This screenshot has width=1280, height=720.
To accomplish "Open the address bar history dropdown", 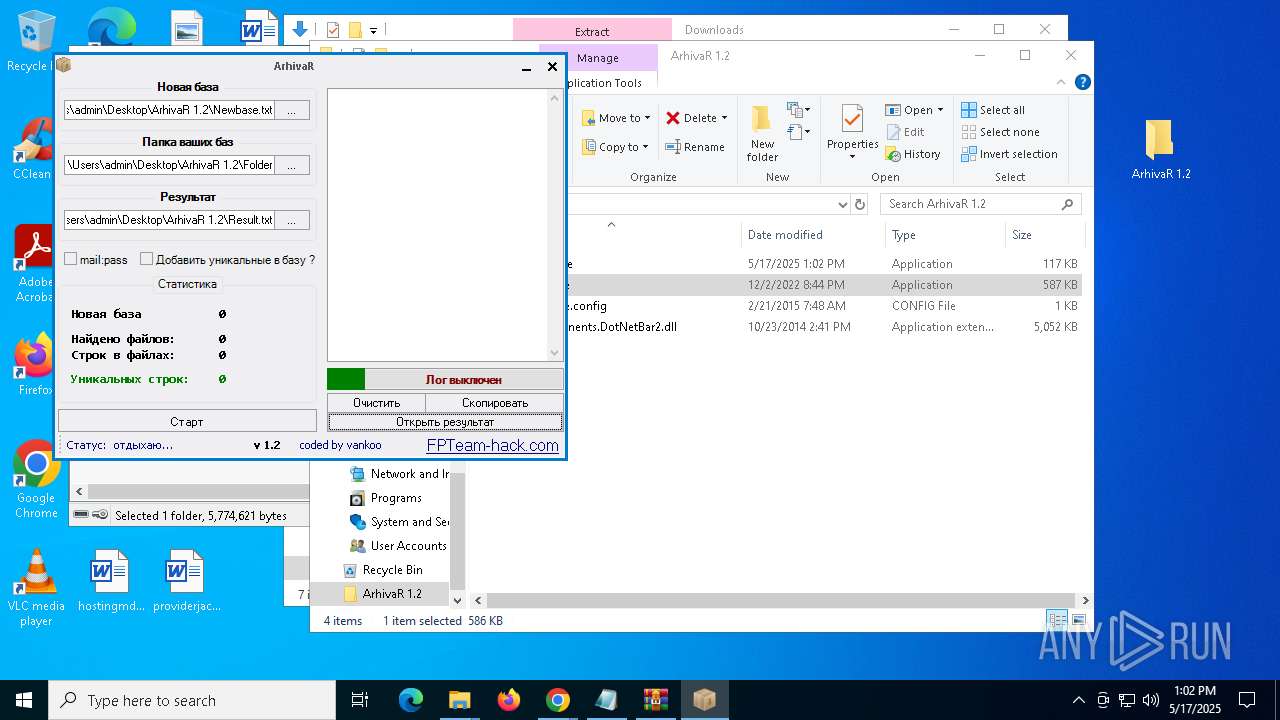I will pyautogui.click(x=843, y=204).
